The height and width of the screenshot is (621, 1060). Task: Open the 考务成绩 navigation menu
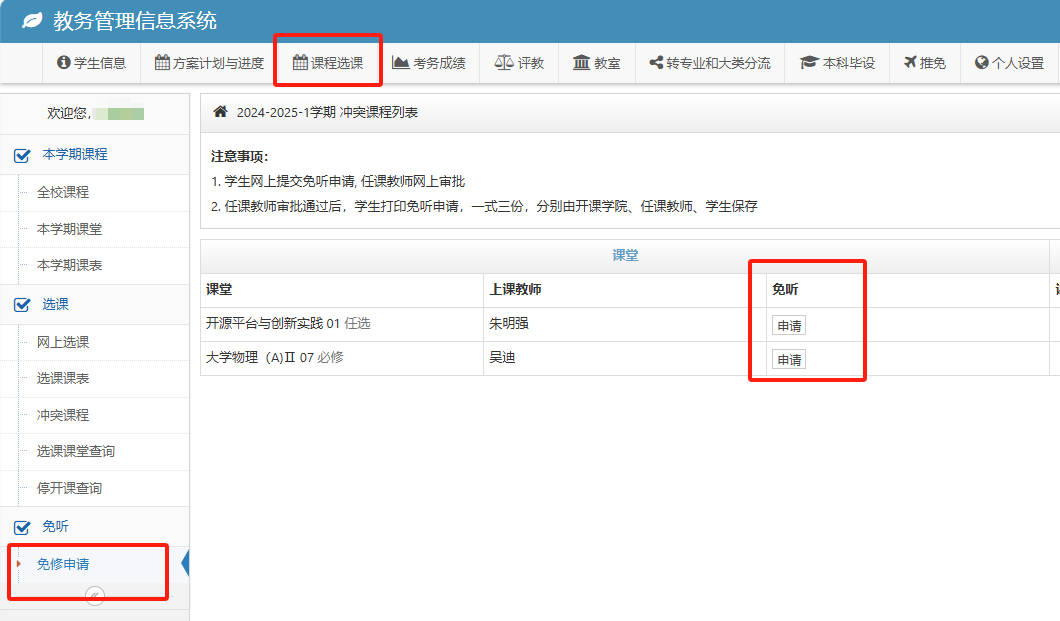[429, 63]
